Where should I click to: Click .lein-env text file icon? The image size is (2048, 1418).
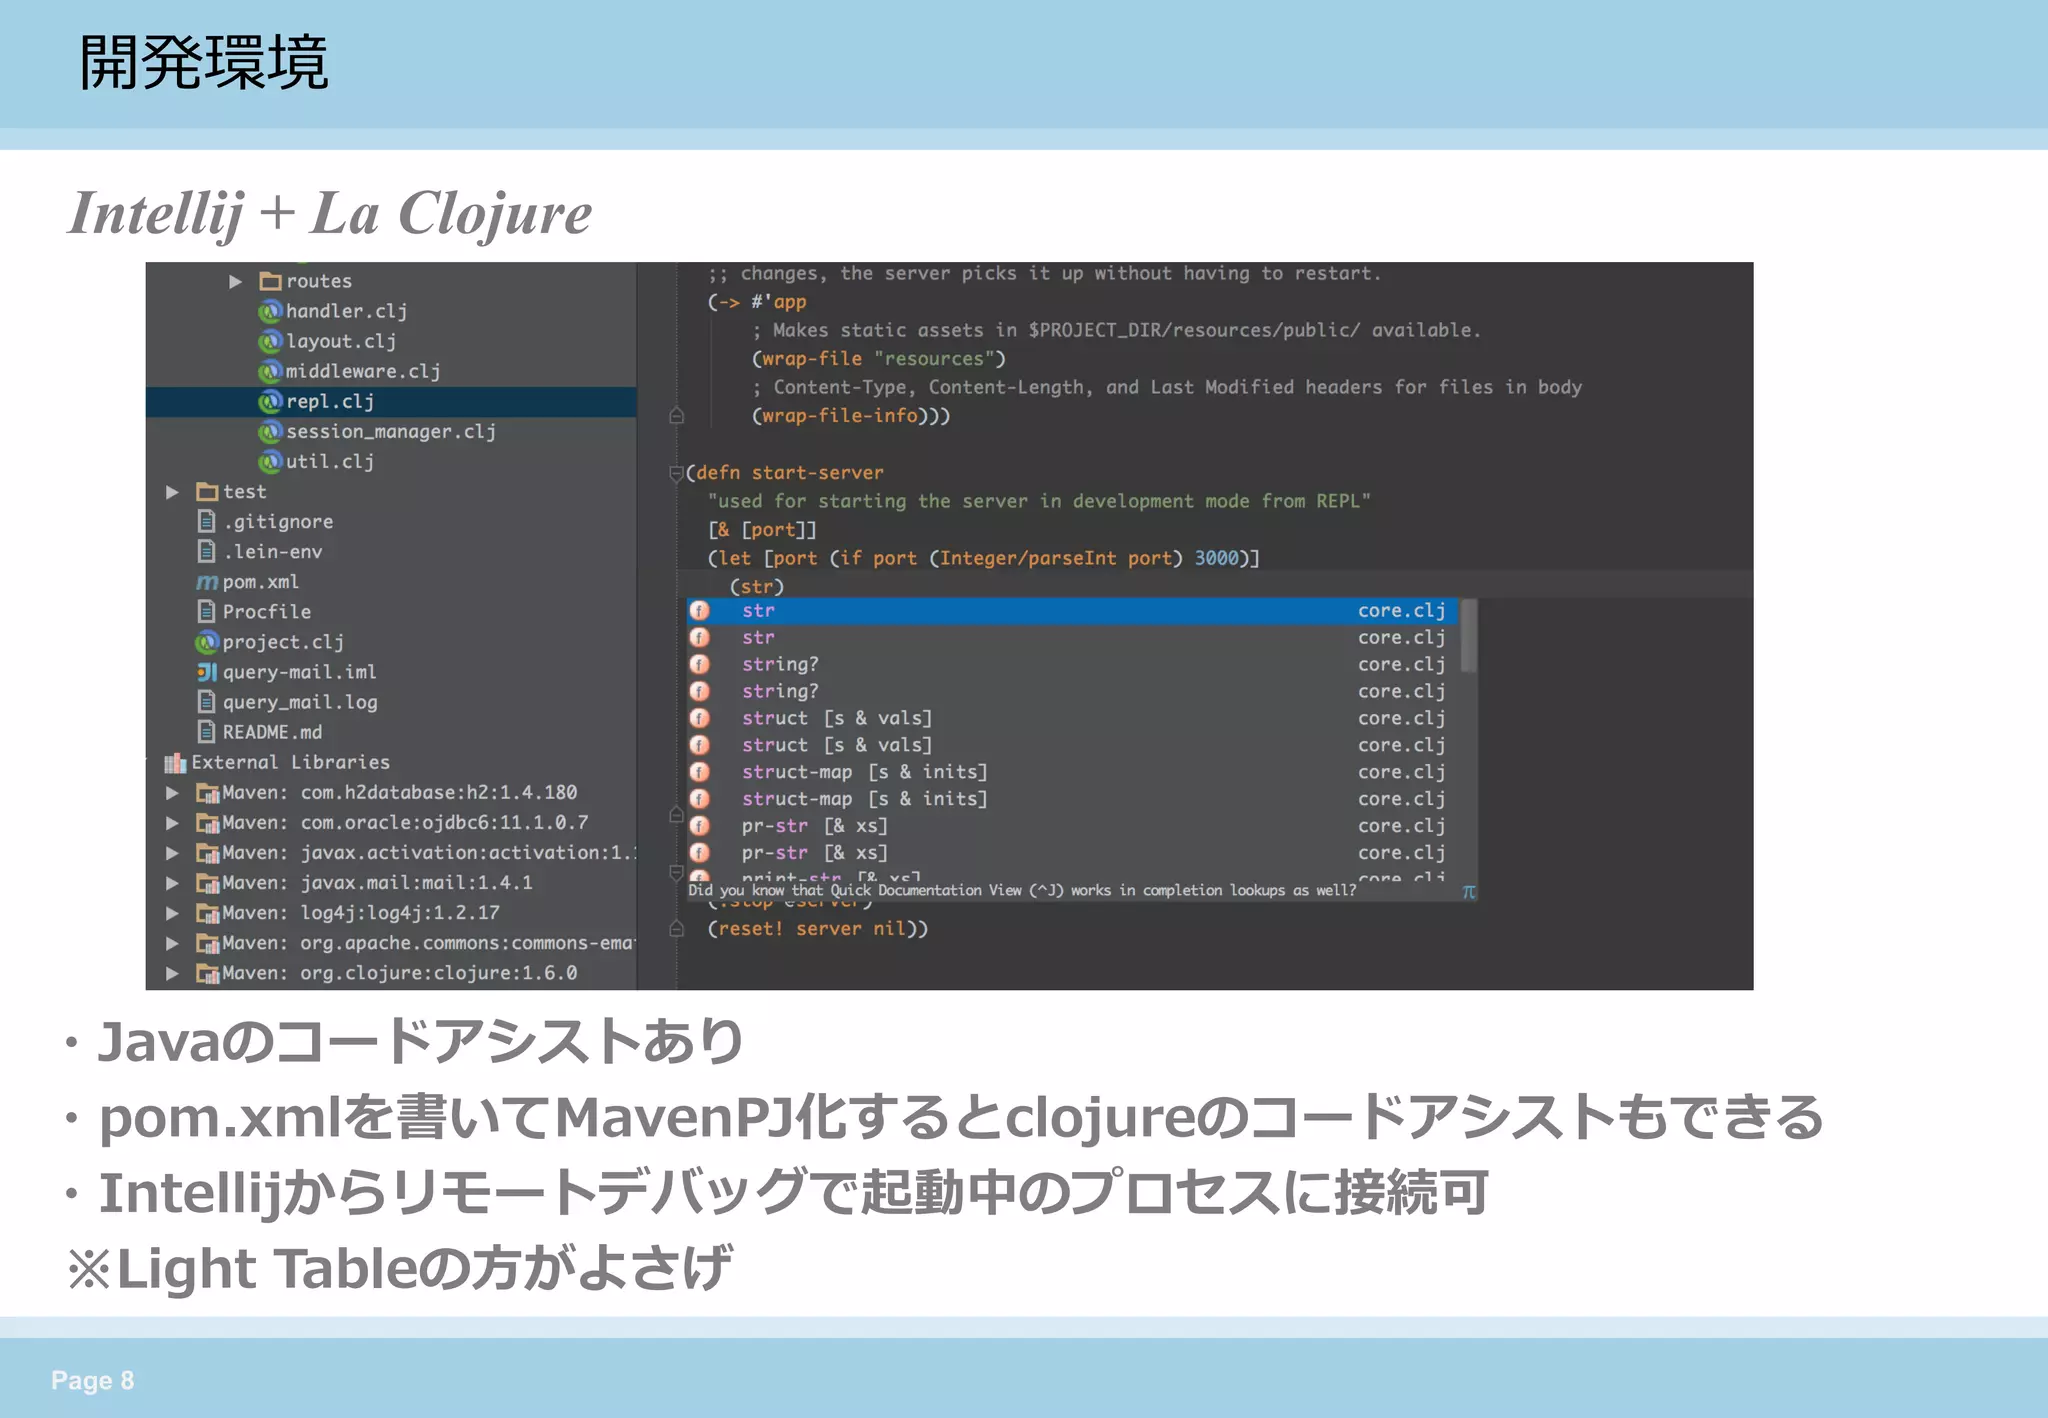click(206, 551)
